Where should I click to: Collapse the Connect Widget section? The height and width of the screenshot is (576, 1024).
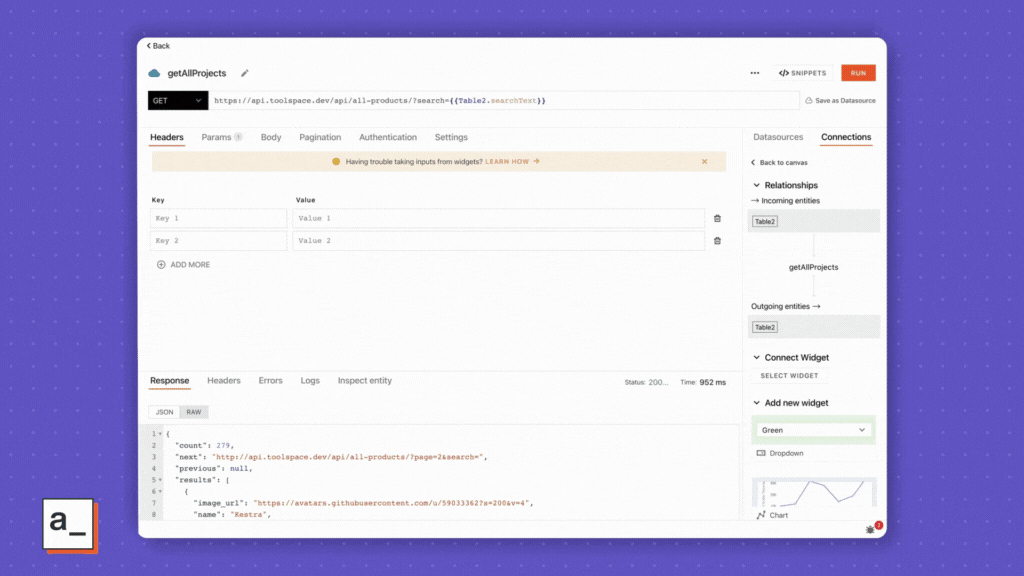pyautogui.click(x=756, y=357)
